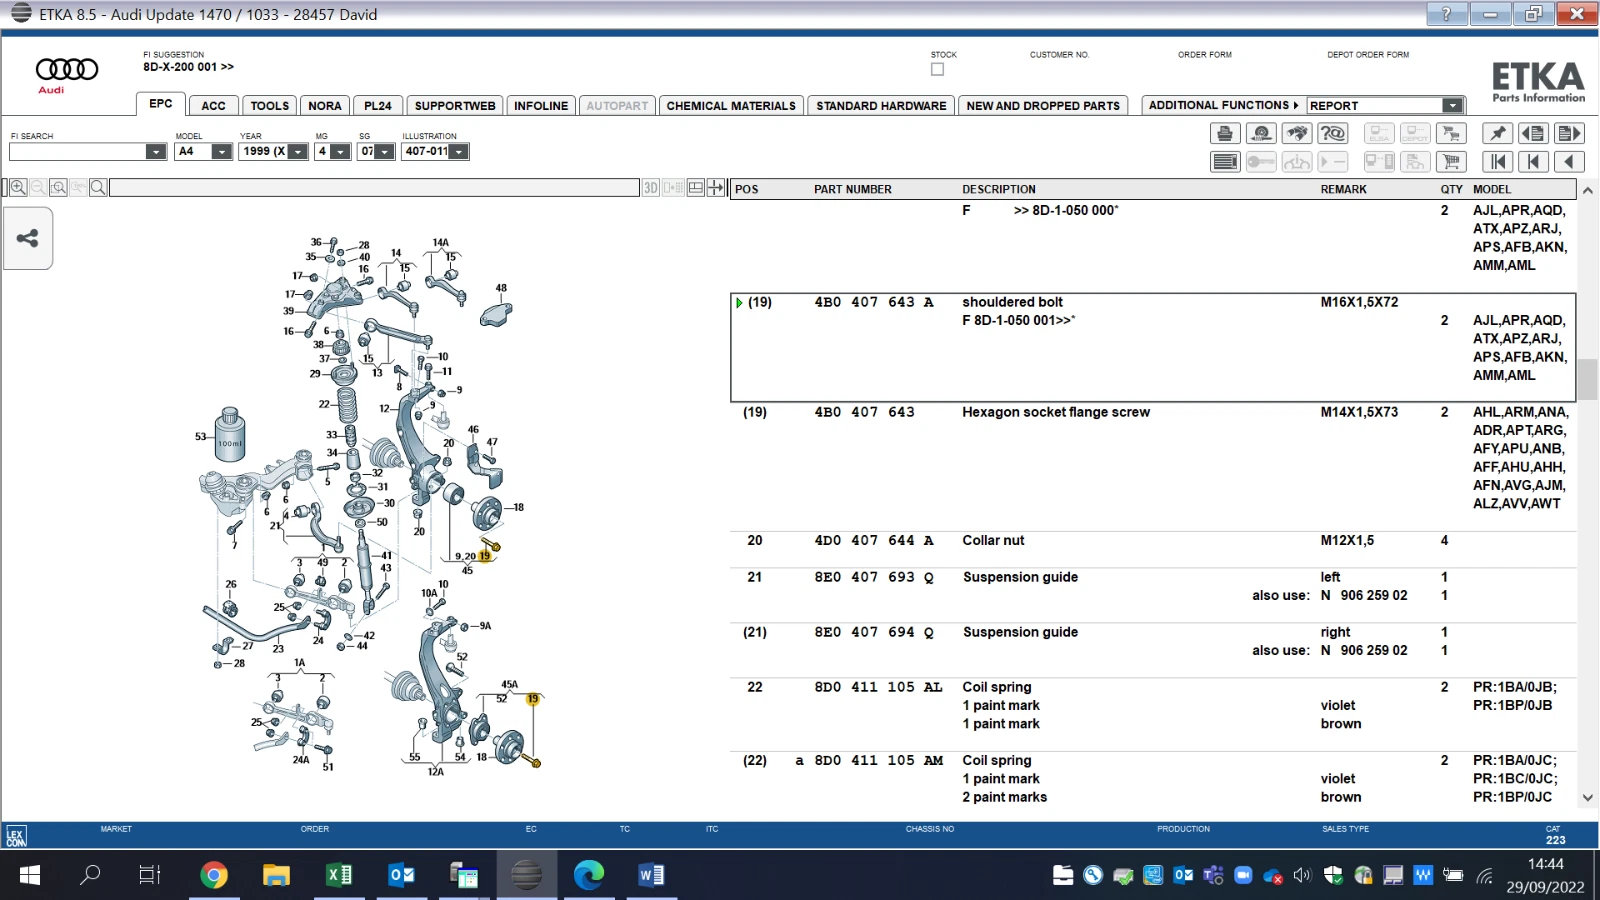Jump to the first entry with the bar-arrow icon

[1497, 161]
